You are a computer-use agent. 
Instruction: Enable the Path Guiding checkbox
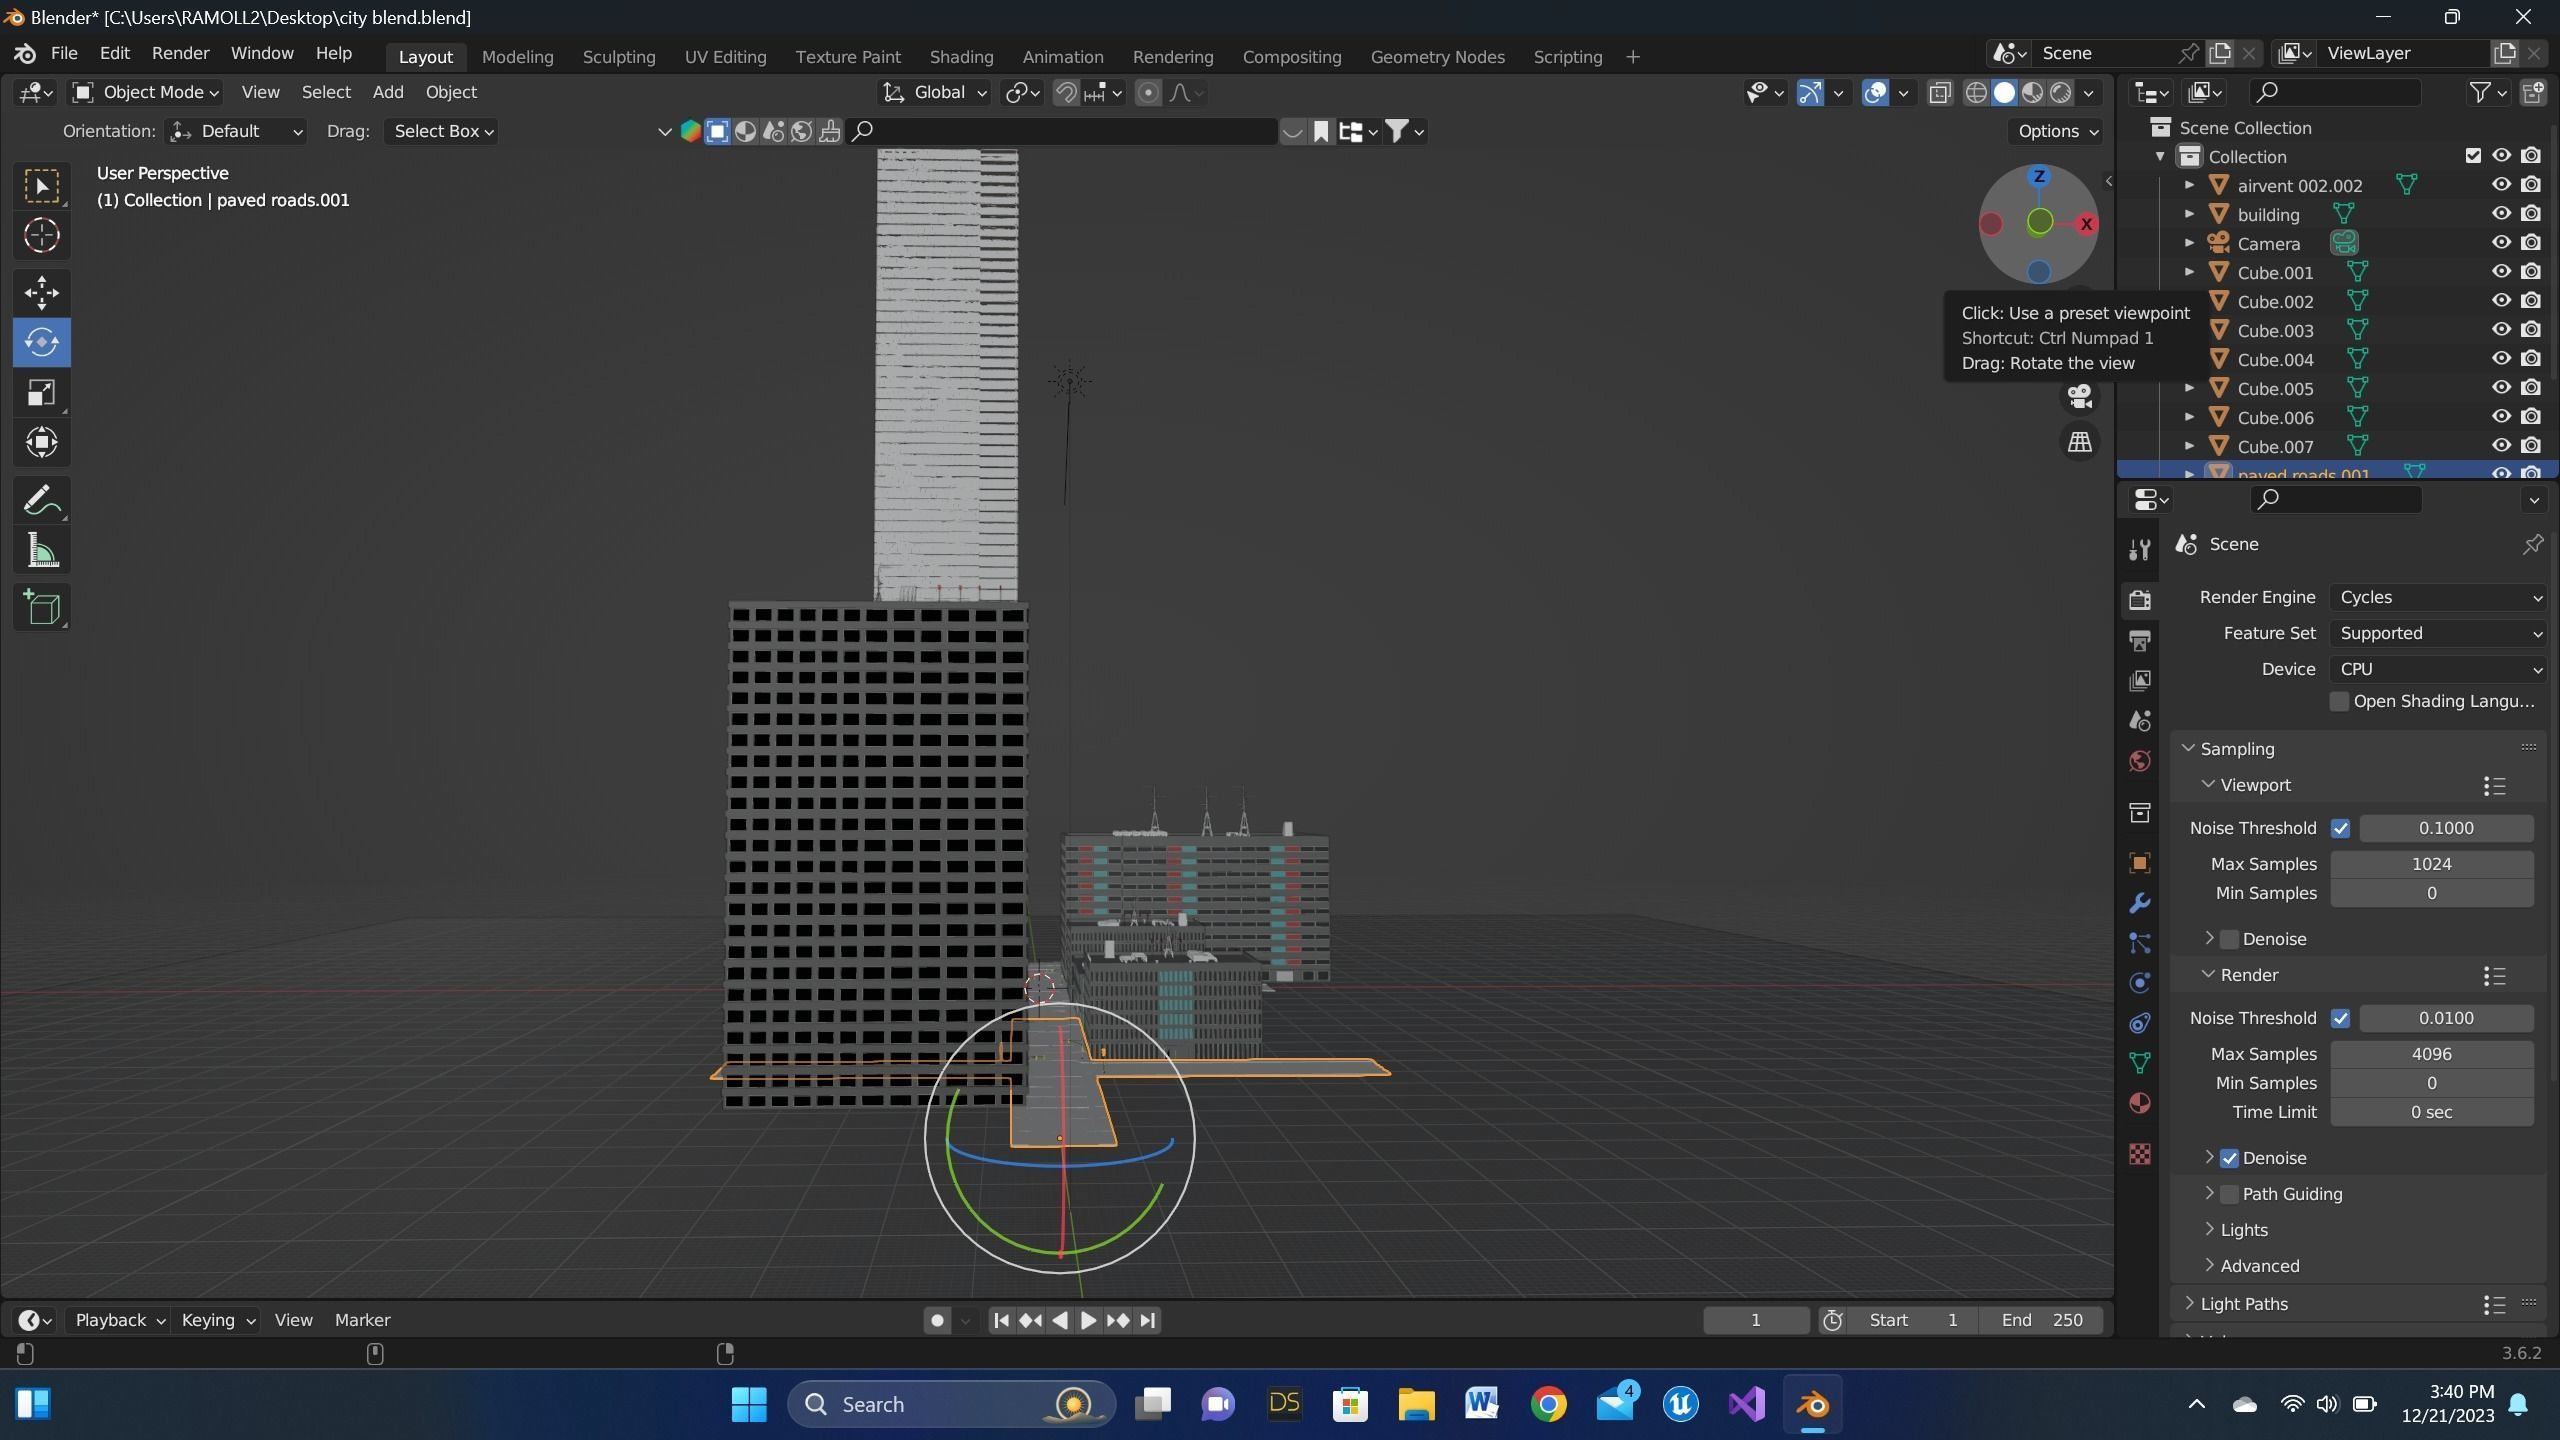pos(2229,1194)
